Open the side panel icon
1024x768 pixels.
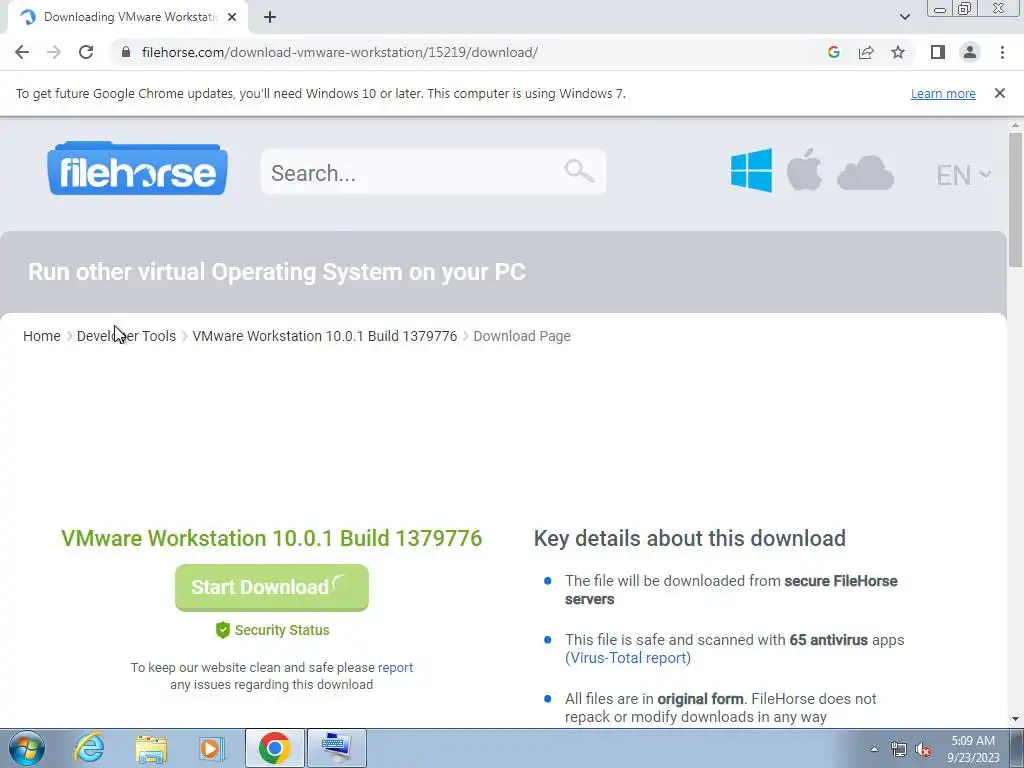[938, 52]
